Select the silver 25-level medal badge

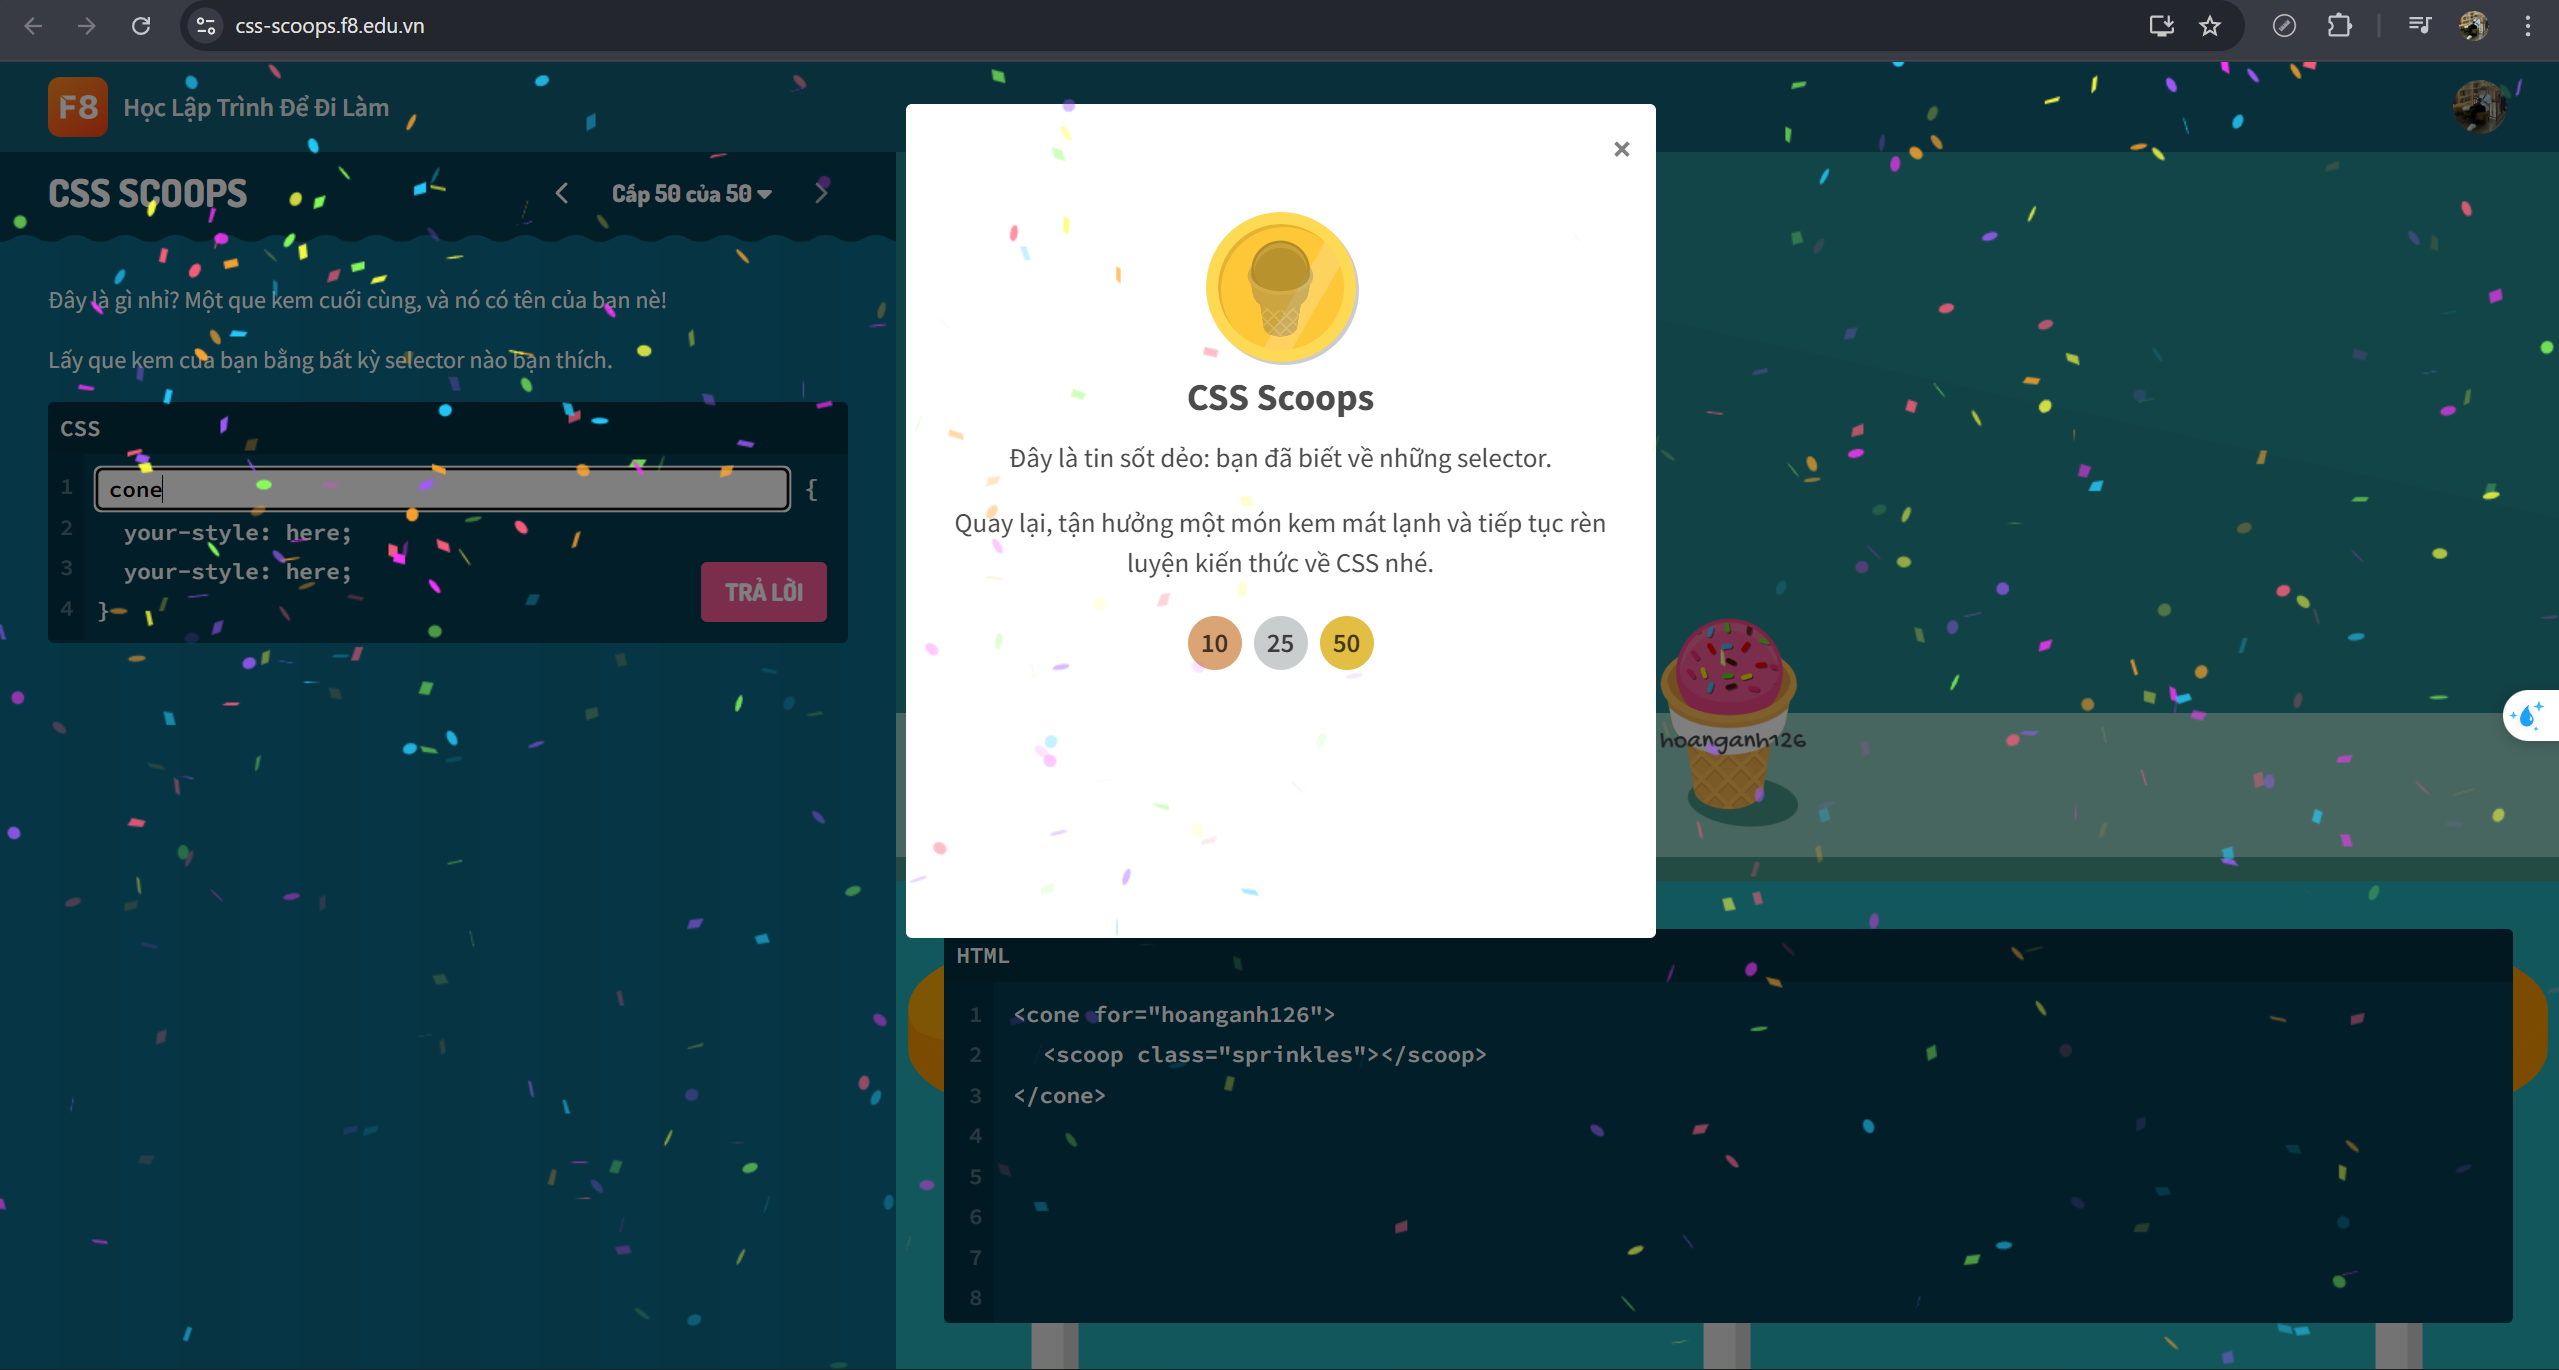[x=1280, y=643]
